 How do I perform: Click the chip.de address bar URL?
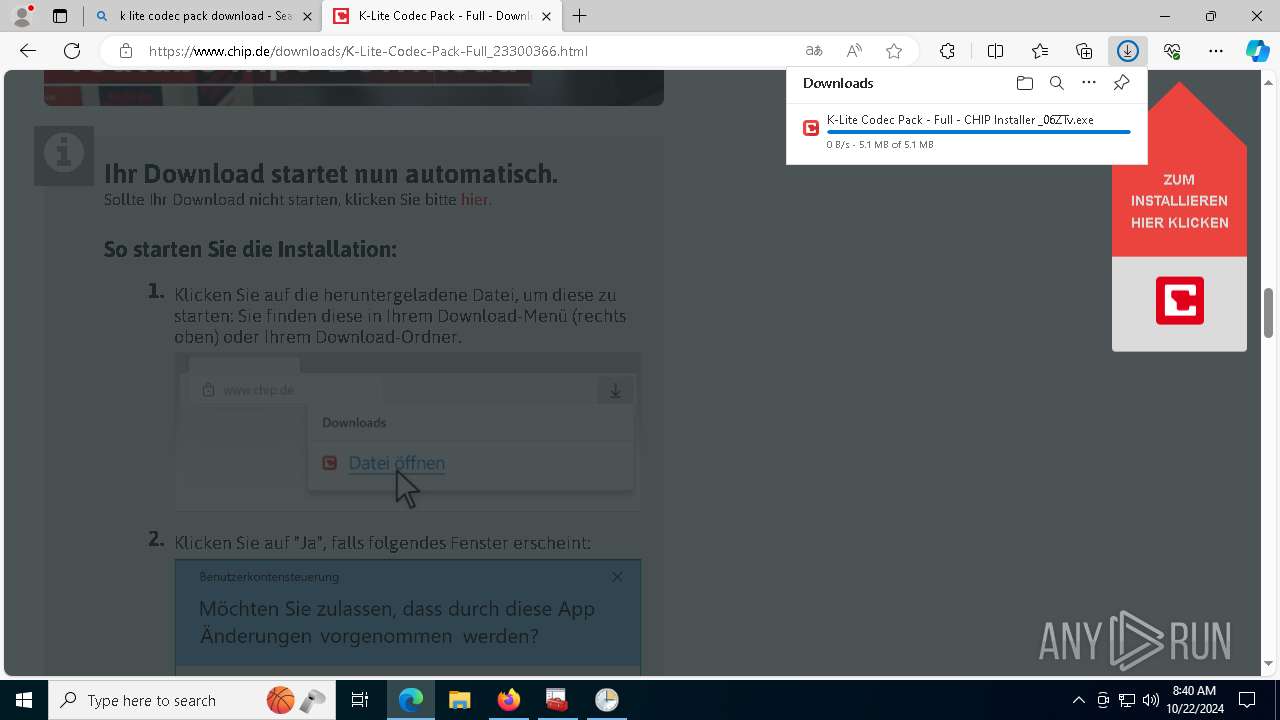tap(368, 51)
